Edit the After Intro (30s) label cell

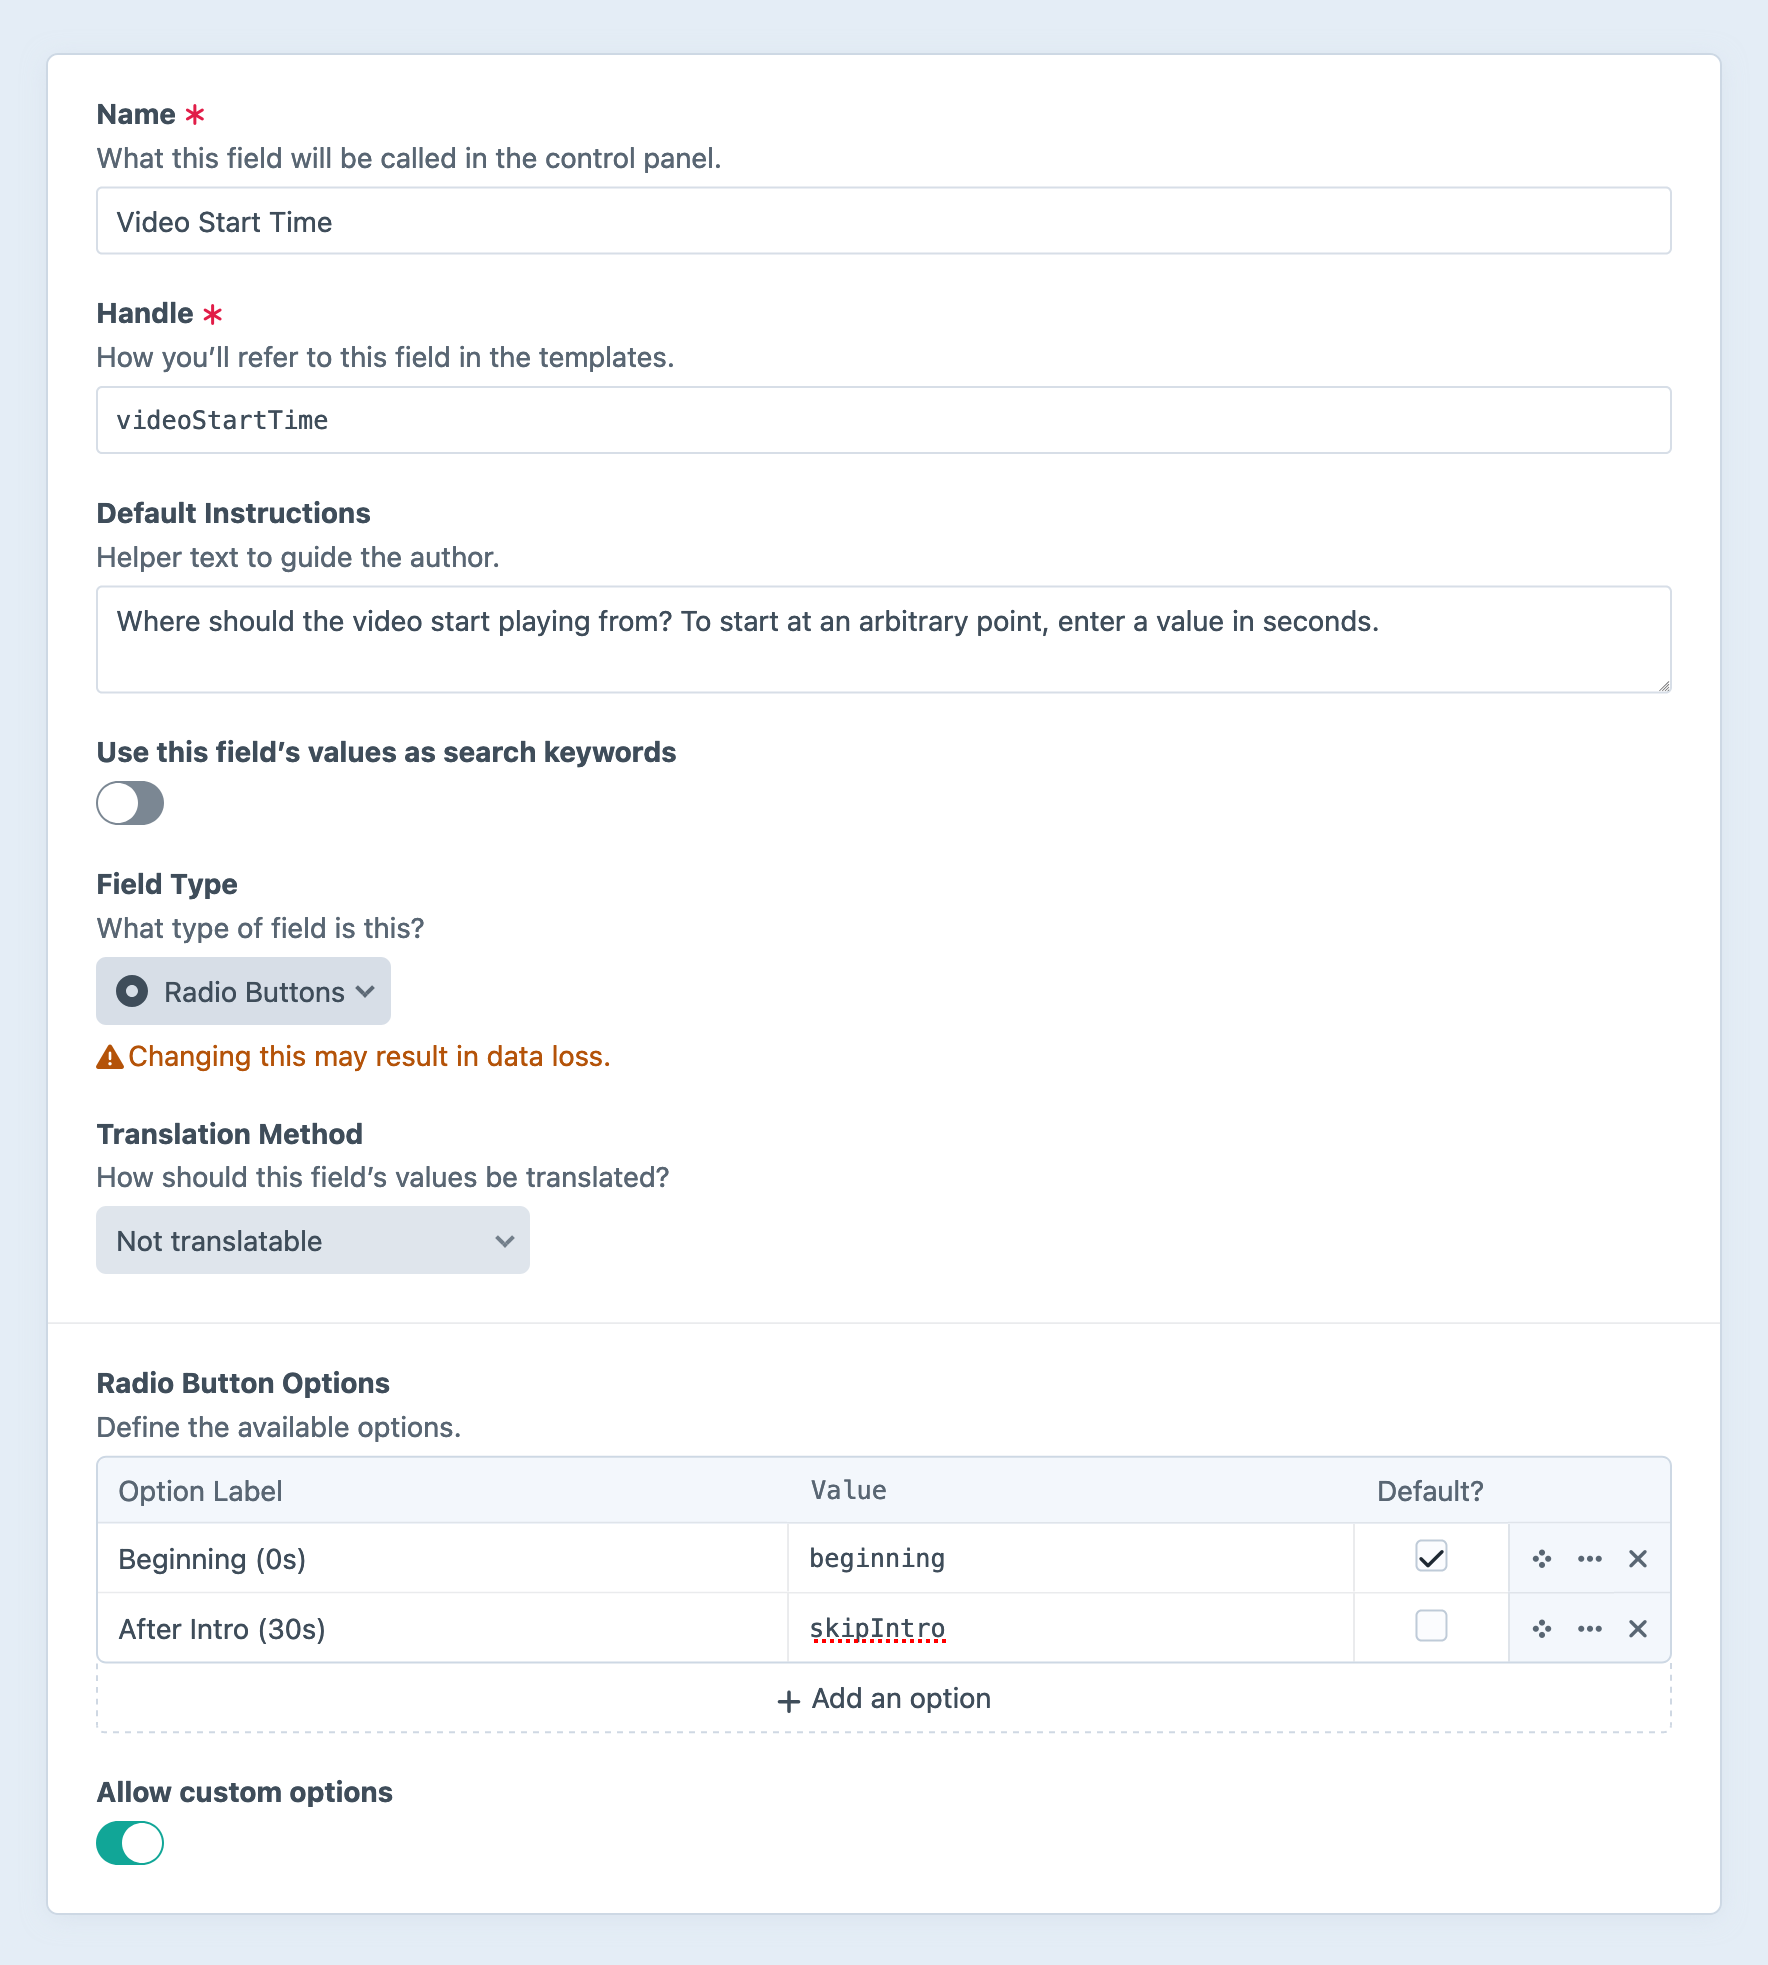pyautogui.click(x=442, y=1628)
